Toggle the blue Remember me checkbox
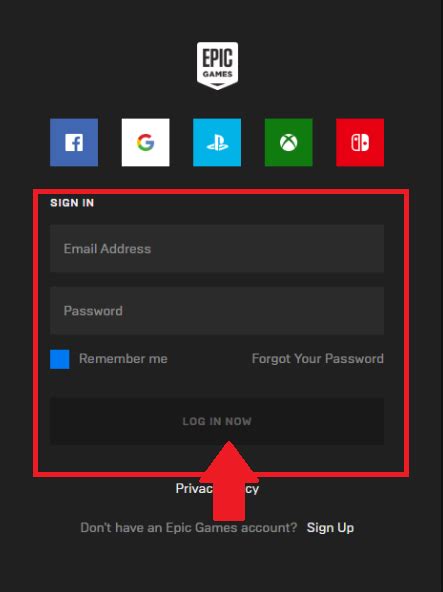443x592 pixels. coord(60,359)
